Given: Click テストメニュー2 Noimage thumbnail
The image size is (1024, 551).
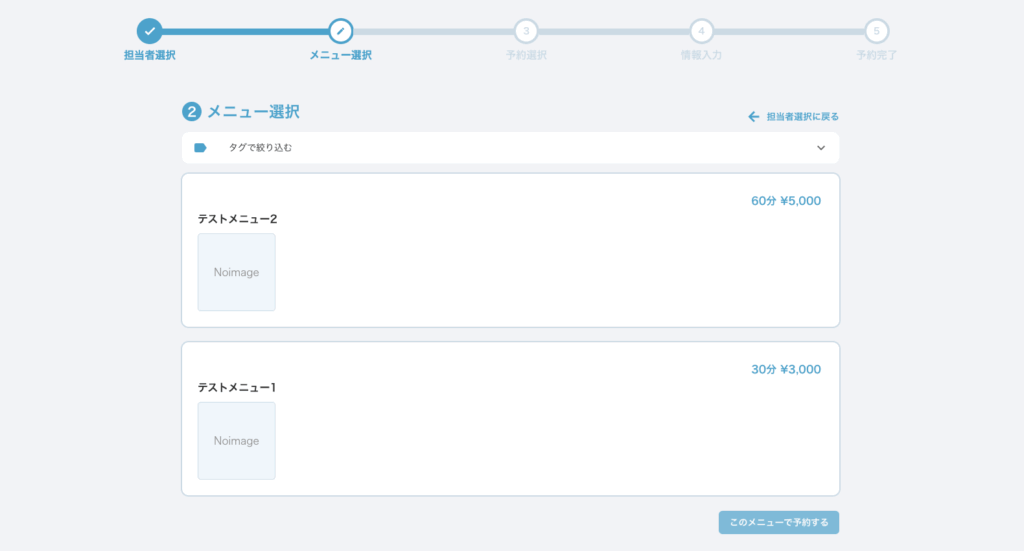Looking at the screenshot, I should click(236, 272).
